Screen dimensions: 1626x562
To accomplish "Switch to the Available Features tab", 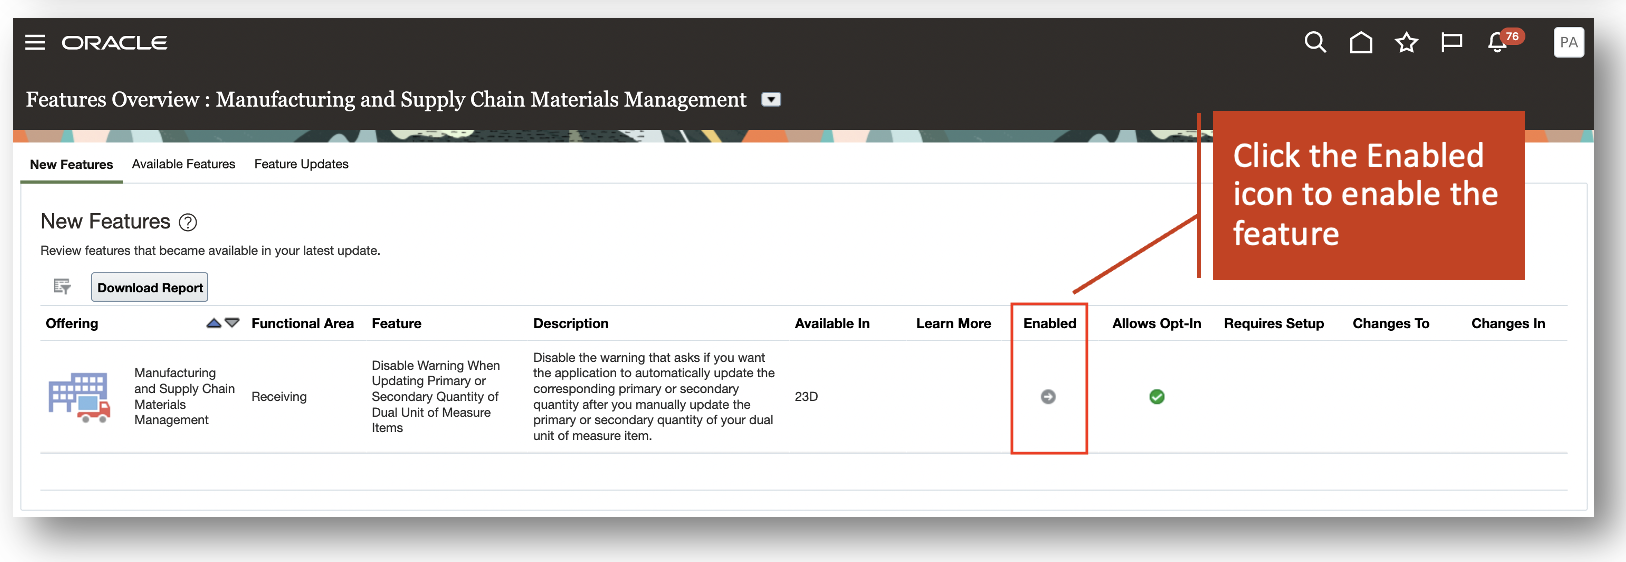I will [x=184, y=164].
